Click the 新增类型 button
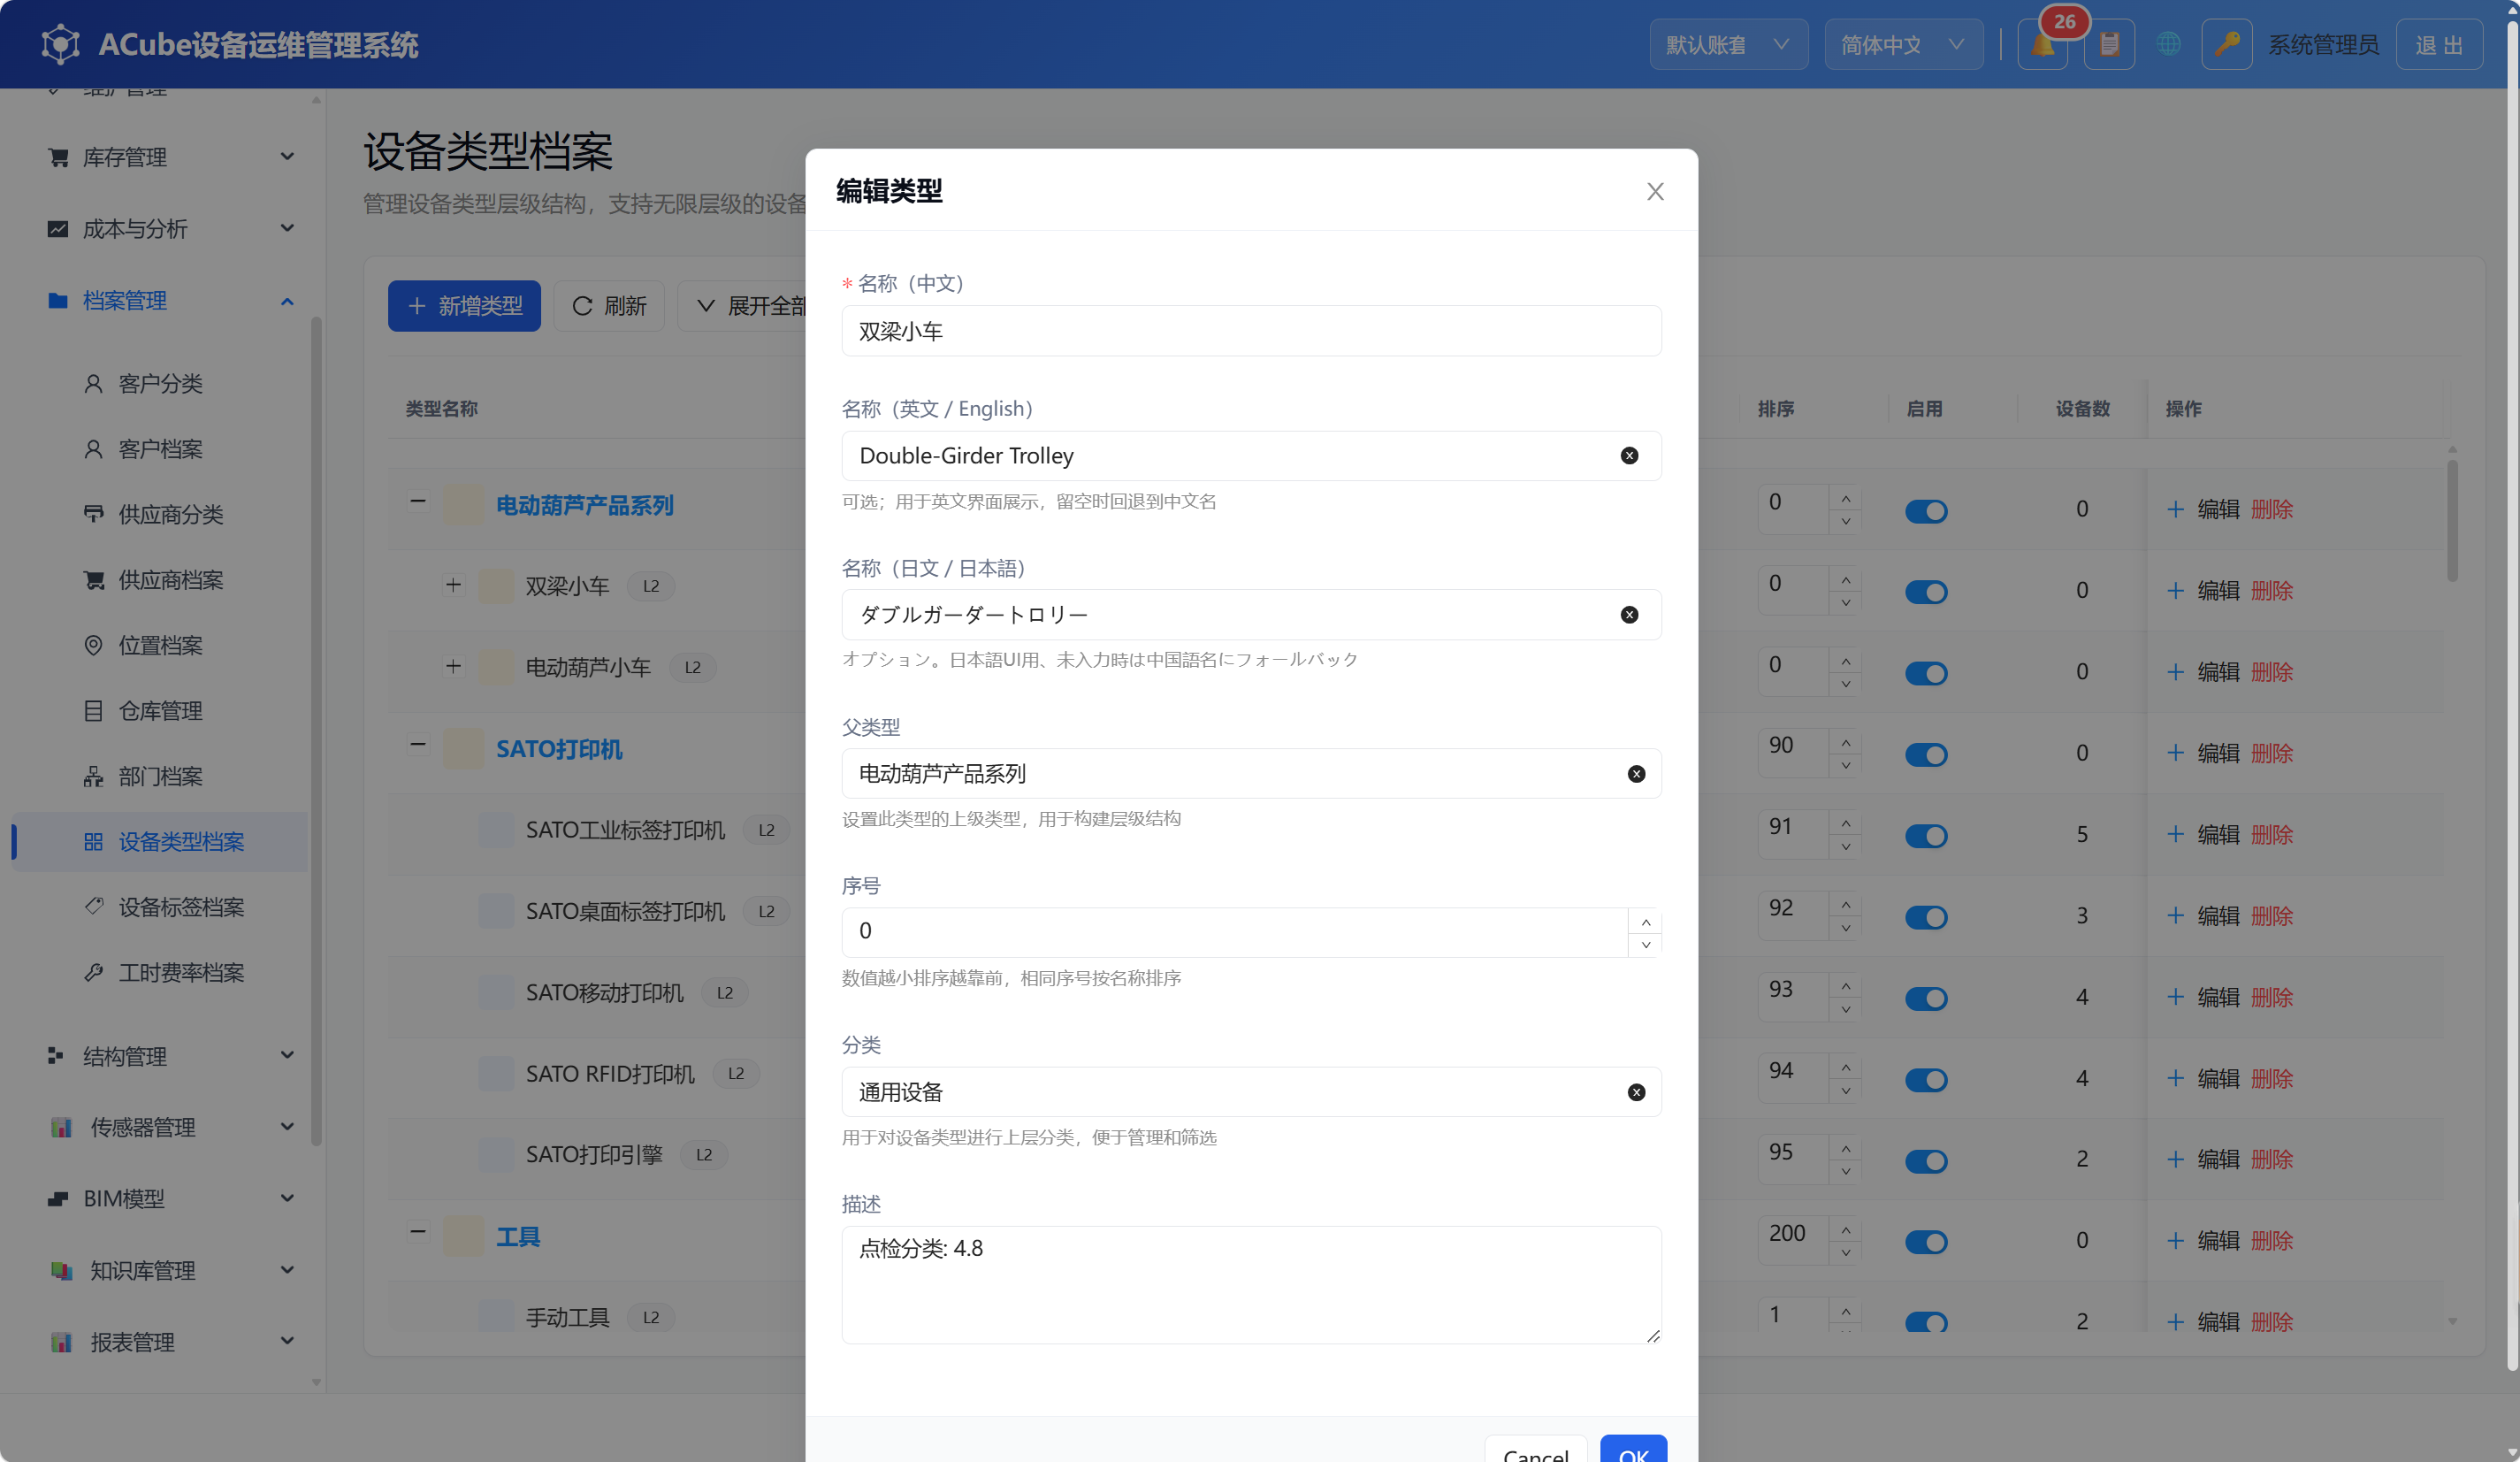 click(464, 306)
